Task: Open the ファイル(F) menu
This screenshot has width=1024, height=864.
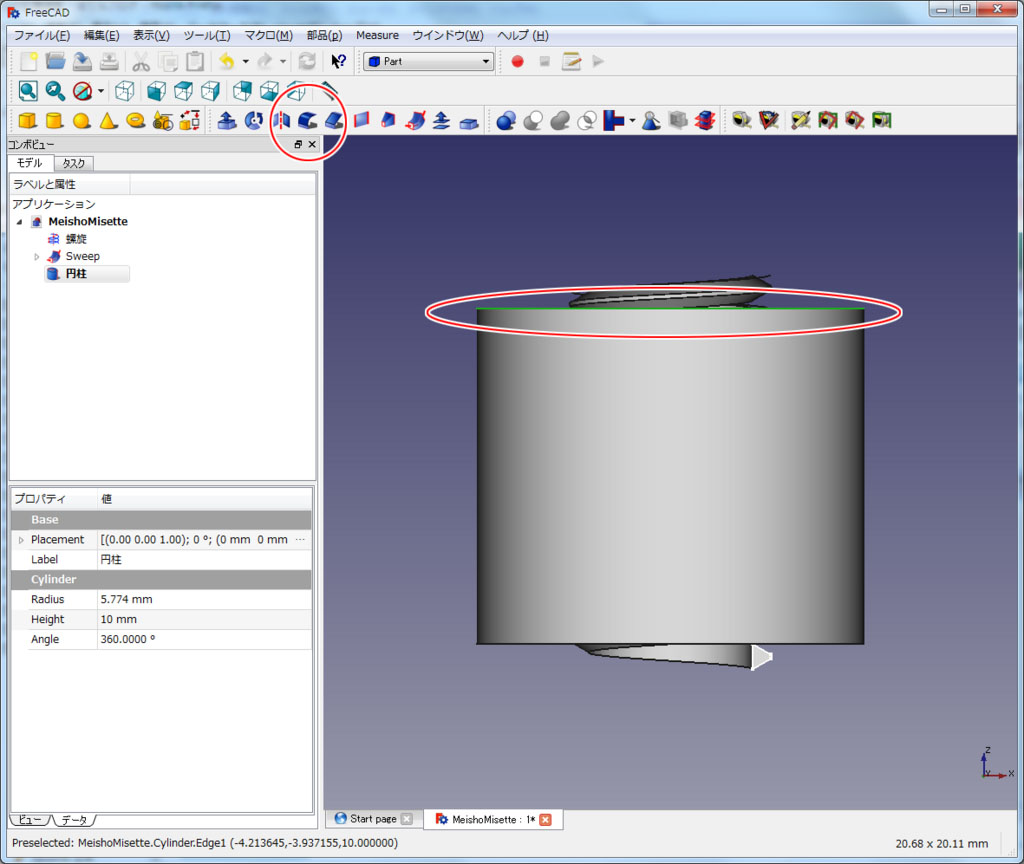Action: point(42,35)
